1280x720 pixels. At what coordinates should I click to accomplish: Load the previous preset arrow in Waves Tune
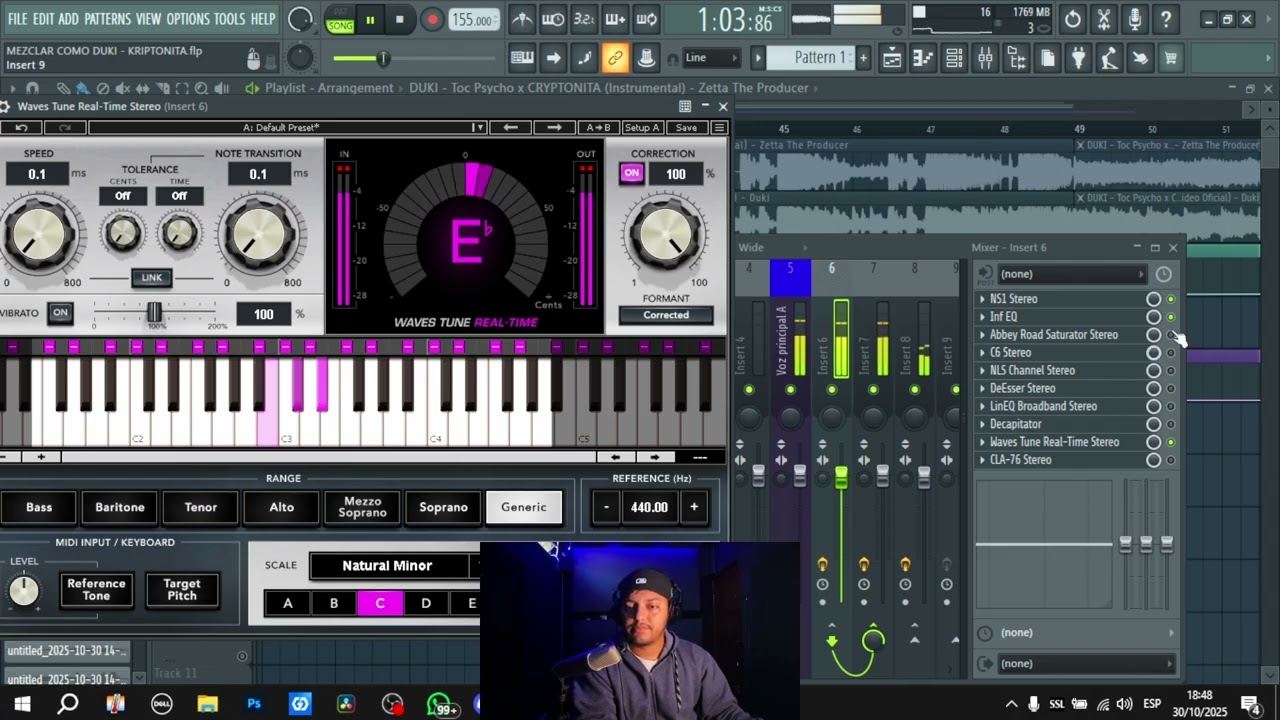click(x=510, y=127)
